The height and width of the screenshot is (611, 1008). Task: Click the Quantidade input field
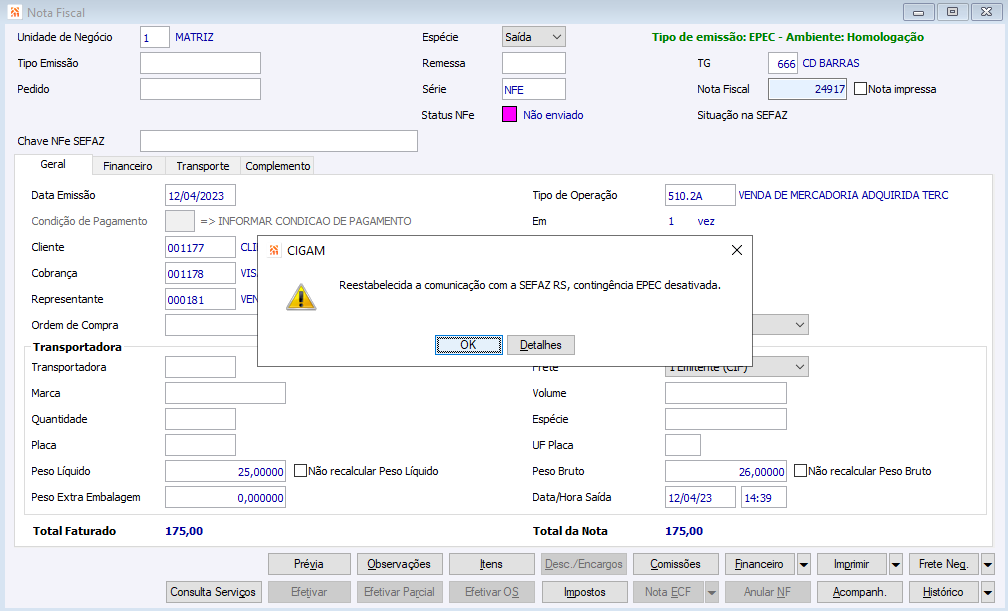[200, 419]
